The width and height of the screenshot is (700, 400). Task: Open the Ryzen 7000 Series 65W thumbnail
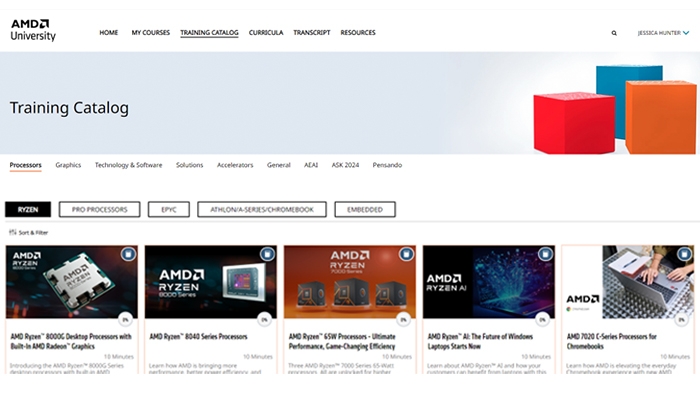[x=350, y=282]
